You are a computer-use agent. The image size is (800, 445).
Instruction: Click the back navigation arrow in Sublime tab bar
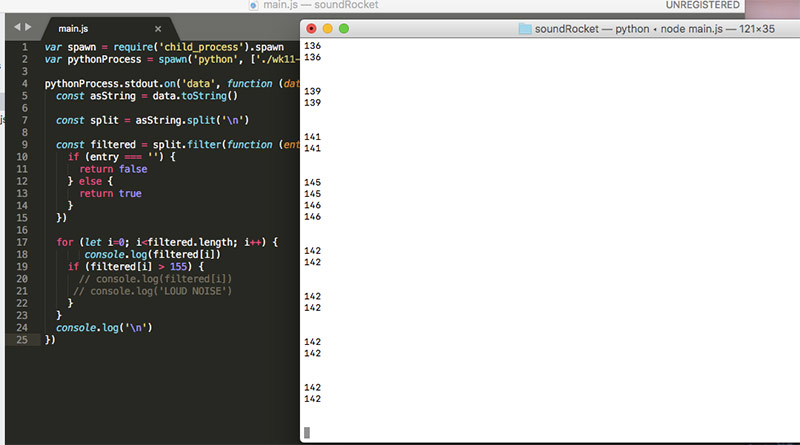[17, 27]
